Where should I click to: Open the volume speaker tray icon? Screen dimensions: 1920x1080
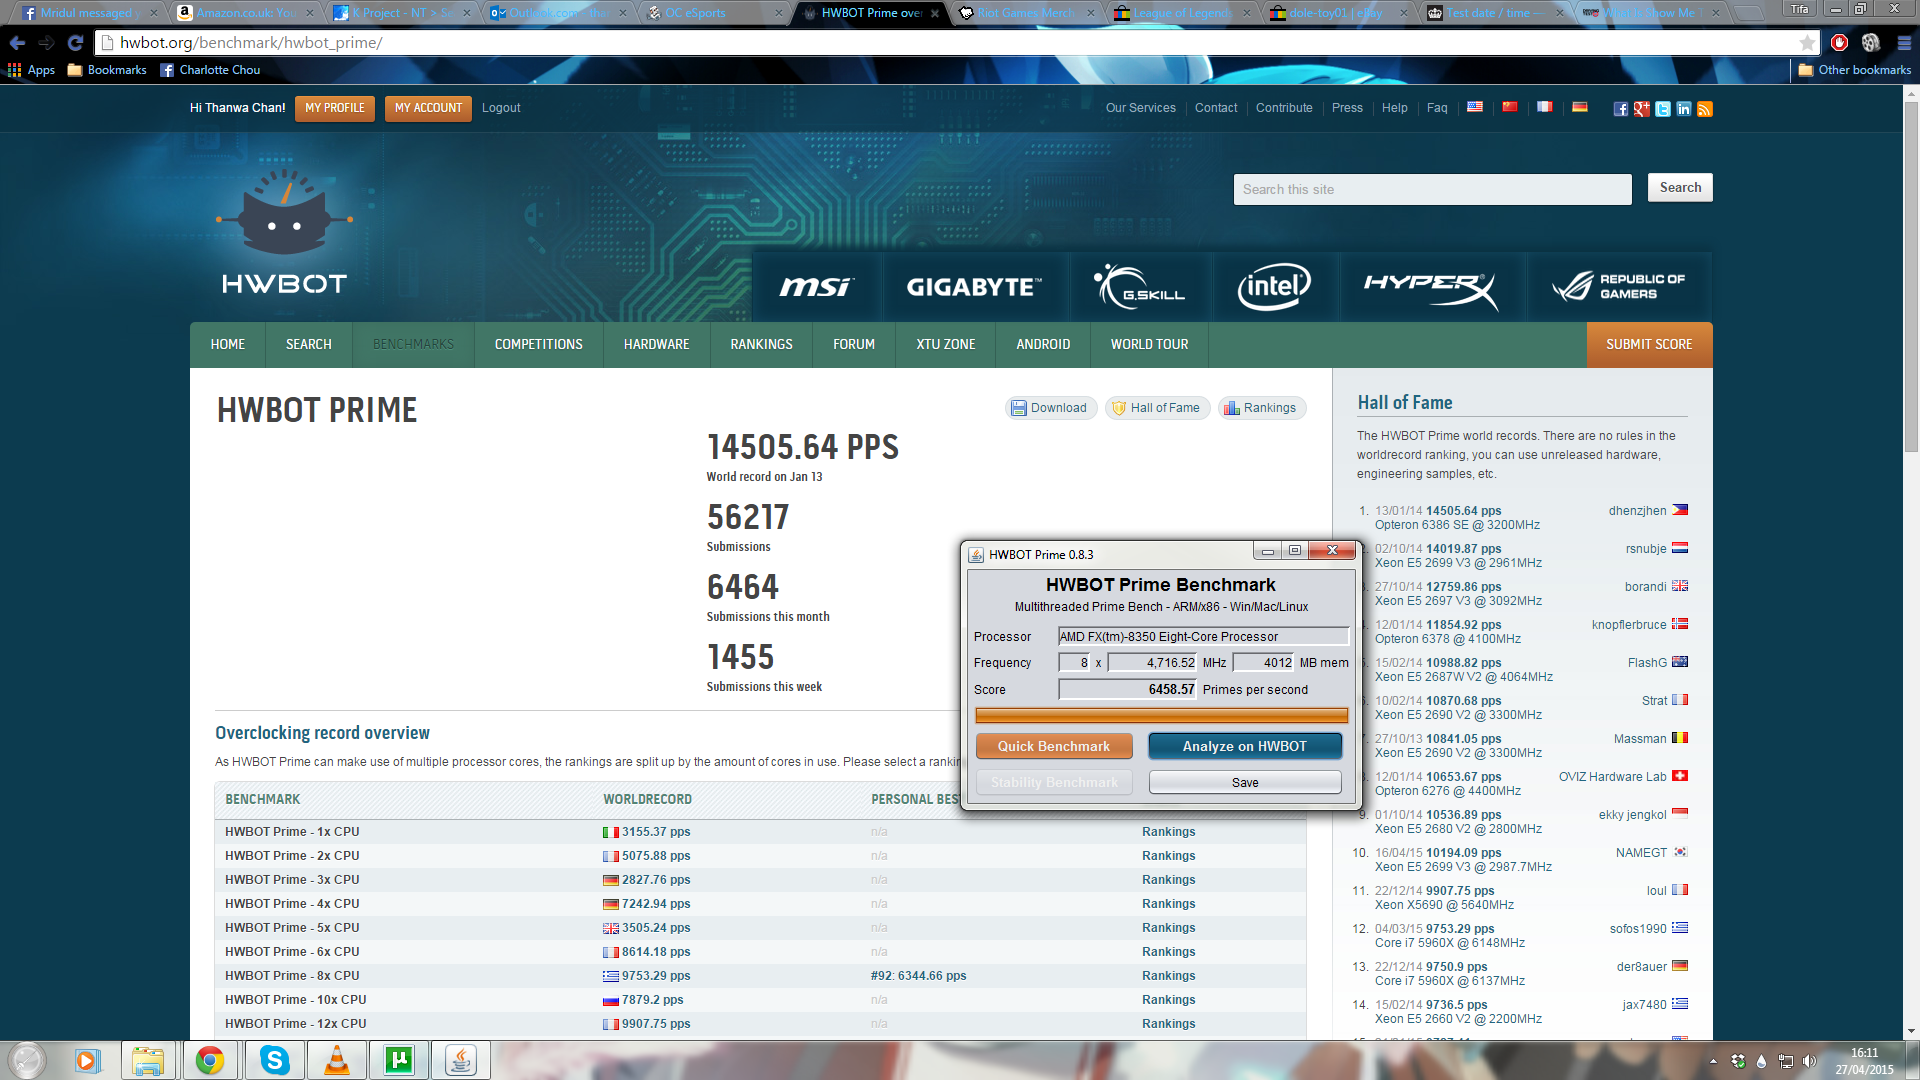(1809, 1061)
